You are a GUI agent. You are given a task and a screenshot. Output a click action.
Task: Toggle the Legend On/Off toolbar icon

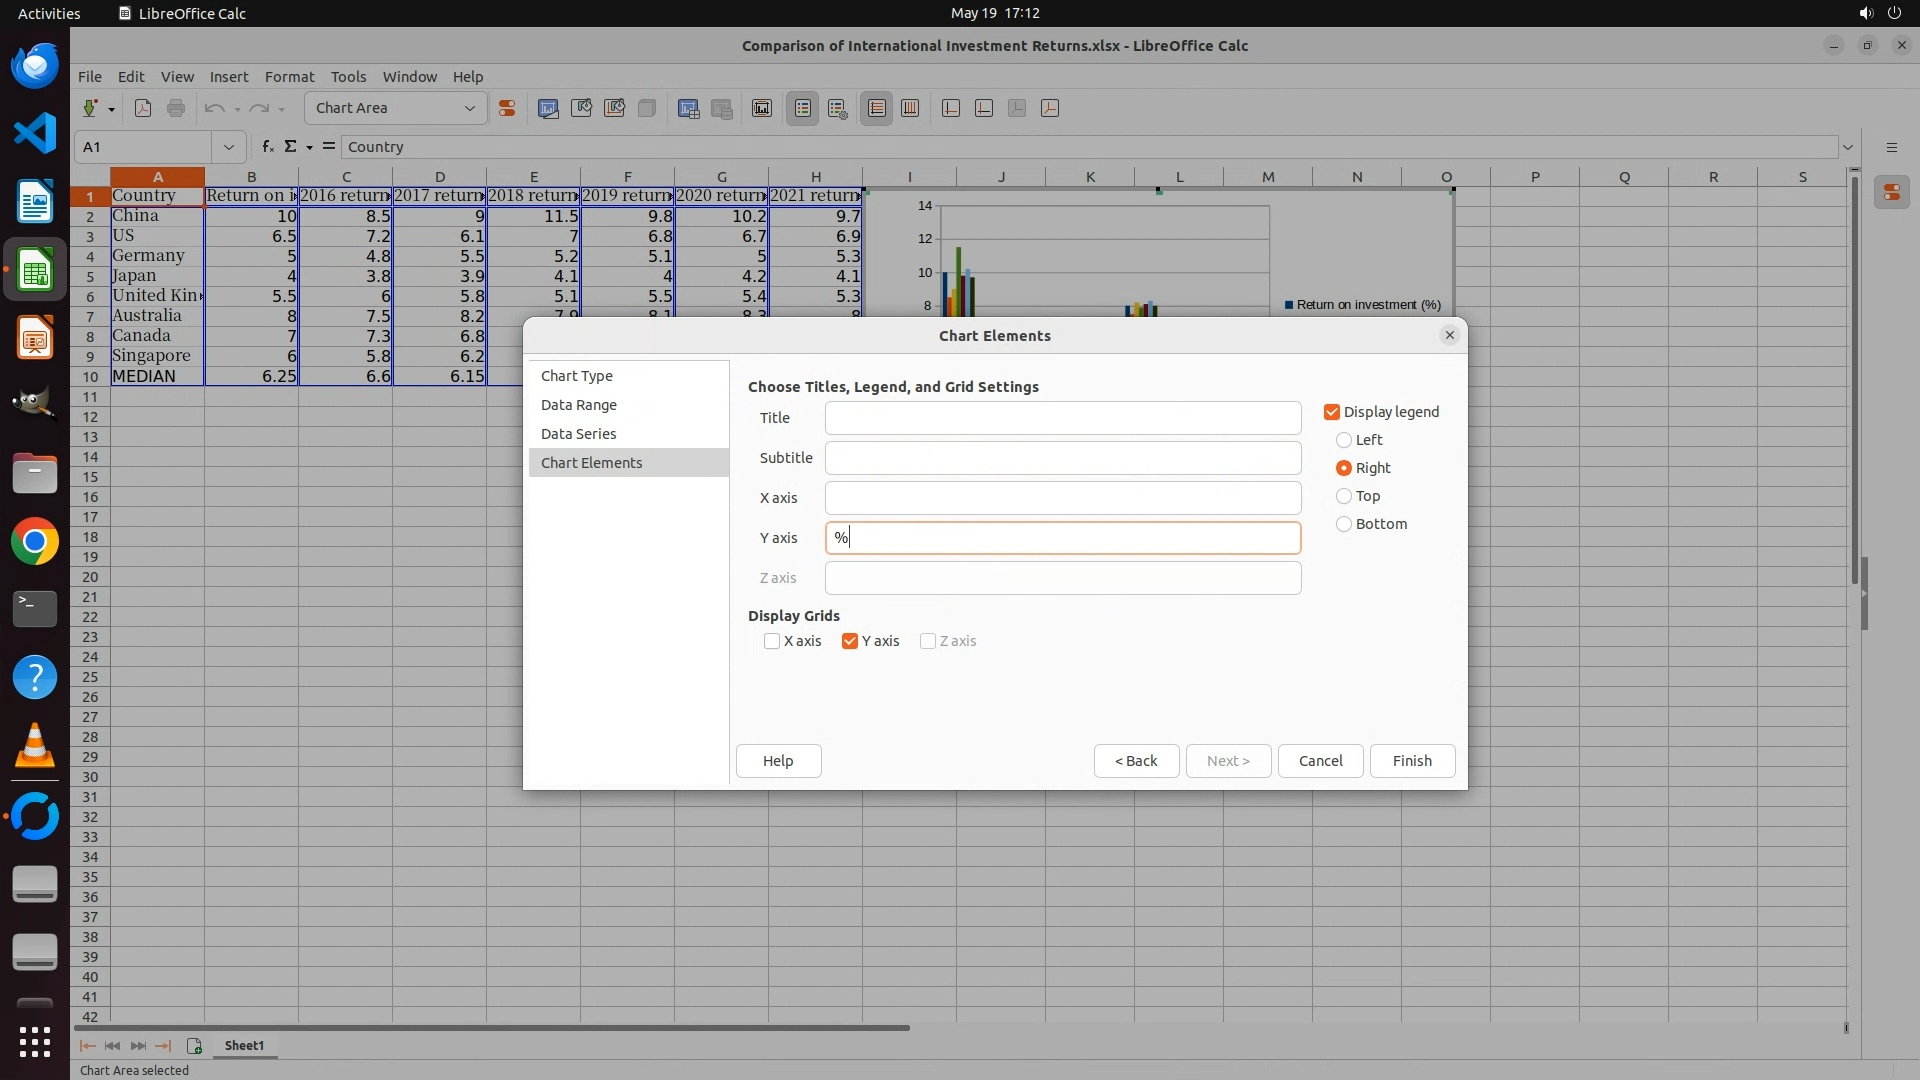803,108
